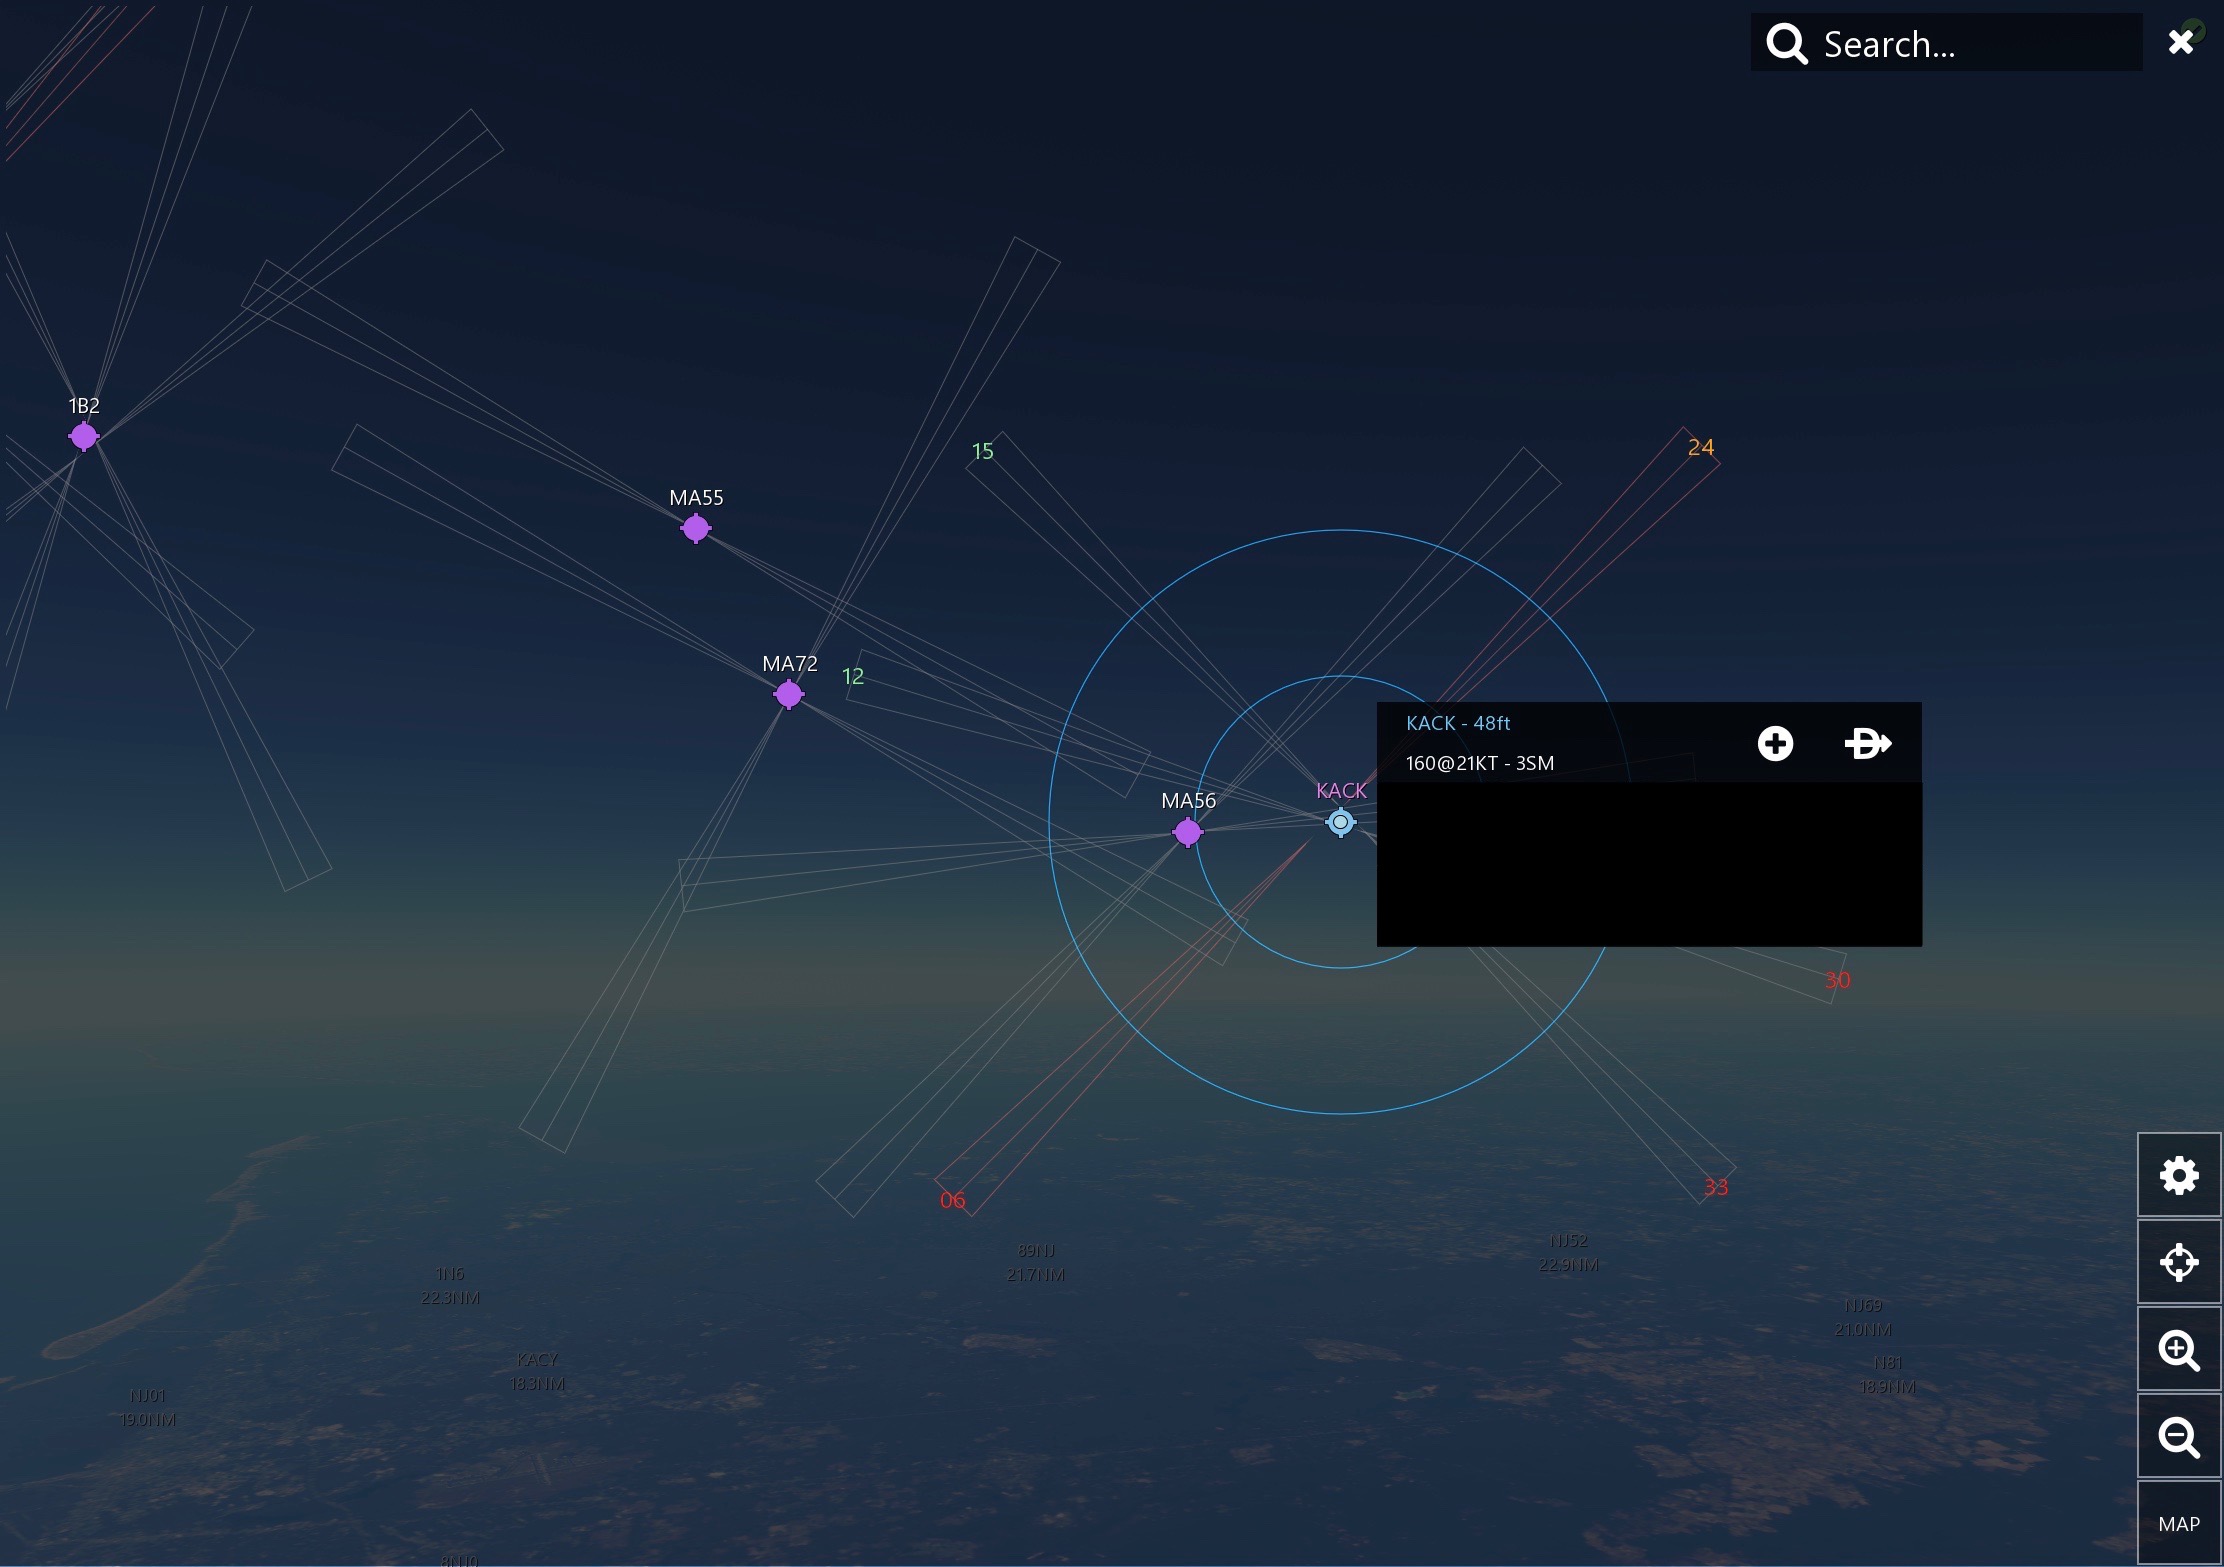Open settings gear button
The width and height of the screenshot is (2224, 1567).
(x=2178, y=1175)
